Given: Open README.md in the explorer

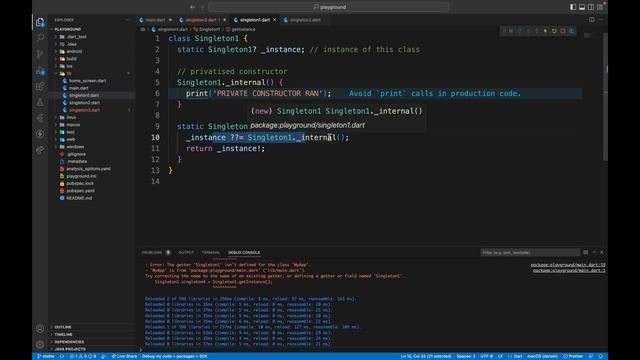Looking at the screenshot, I should [x=92, y=198].
